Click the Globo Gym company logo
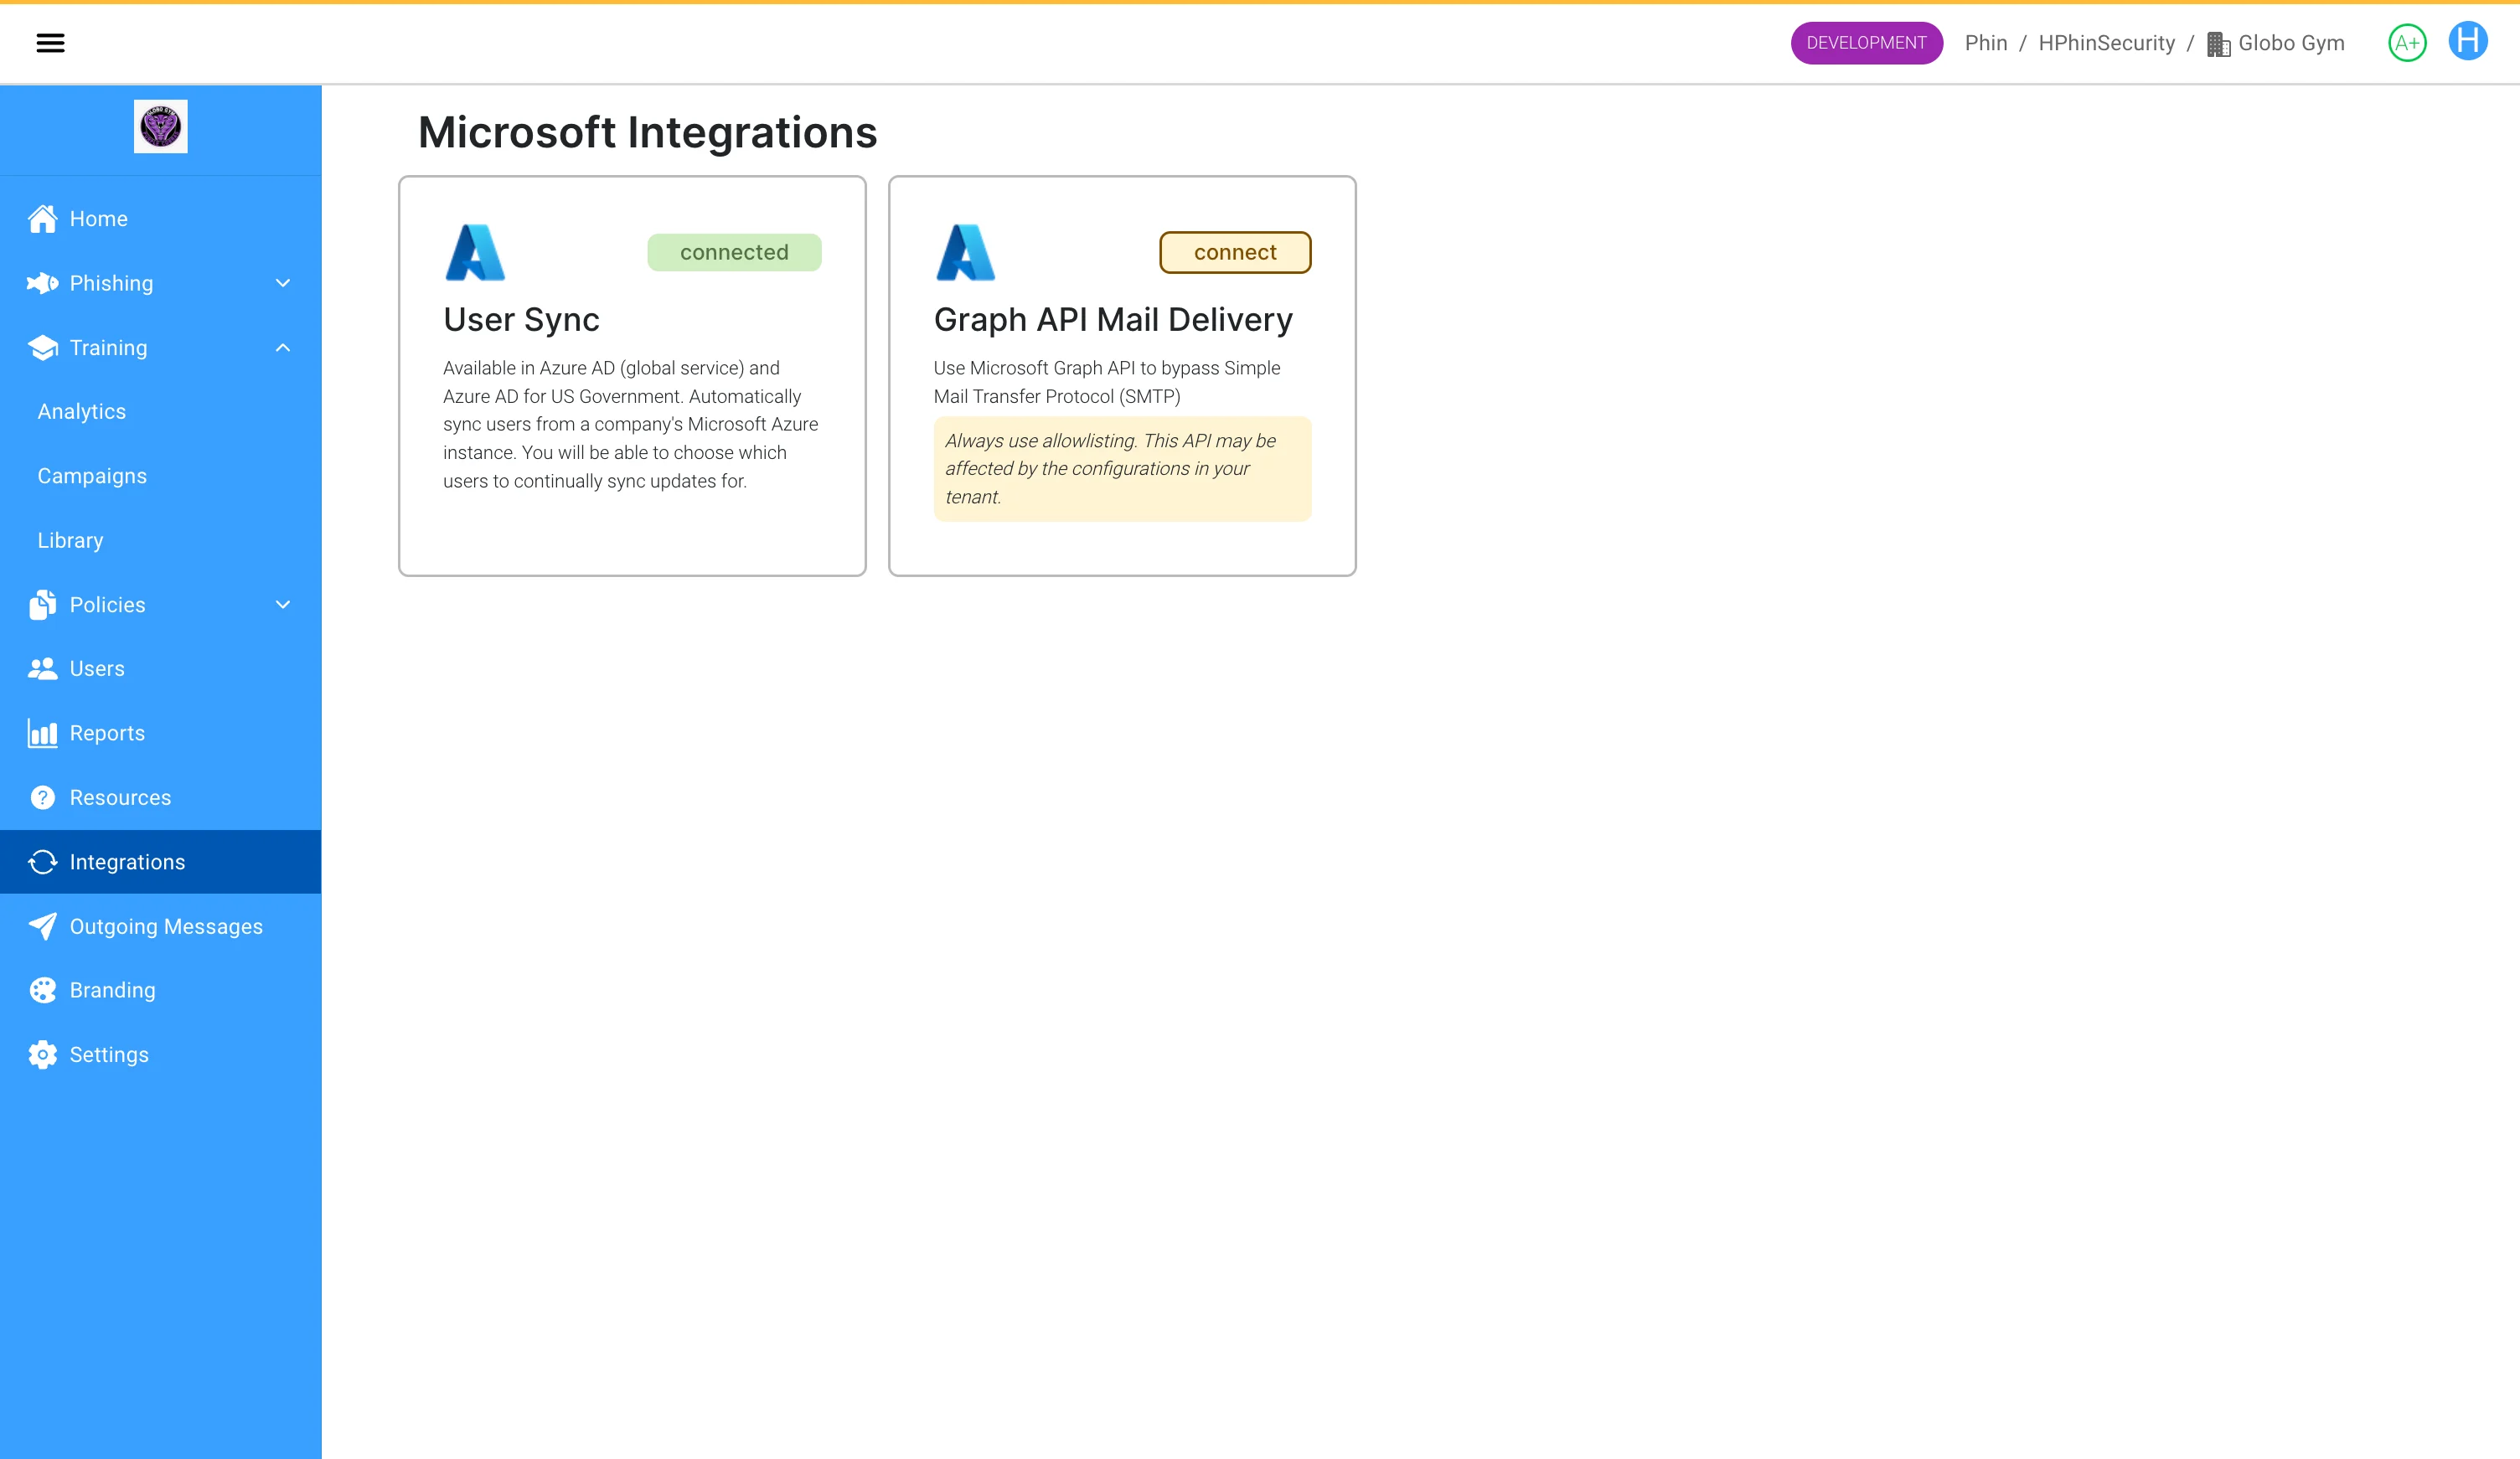Viewport: 2520px width, 1459px height. 161,127
